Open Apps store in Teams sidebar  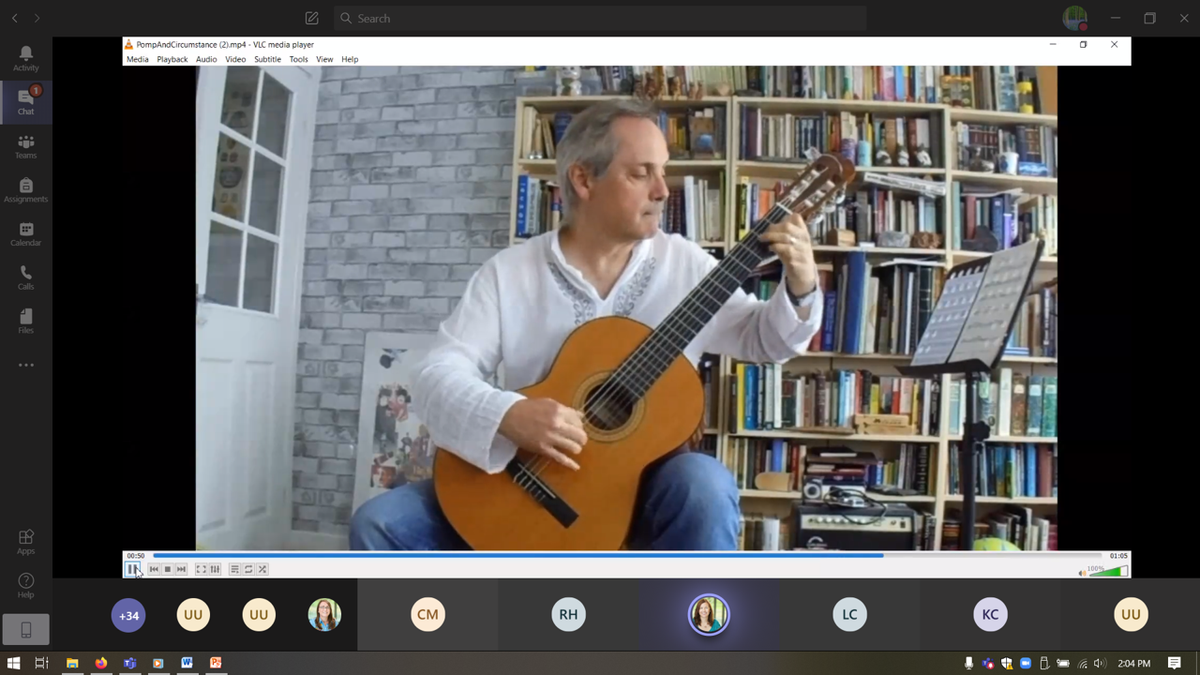26,542
